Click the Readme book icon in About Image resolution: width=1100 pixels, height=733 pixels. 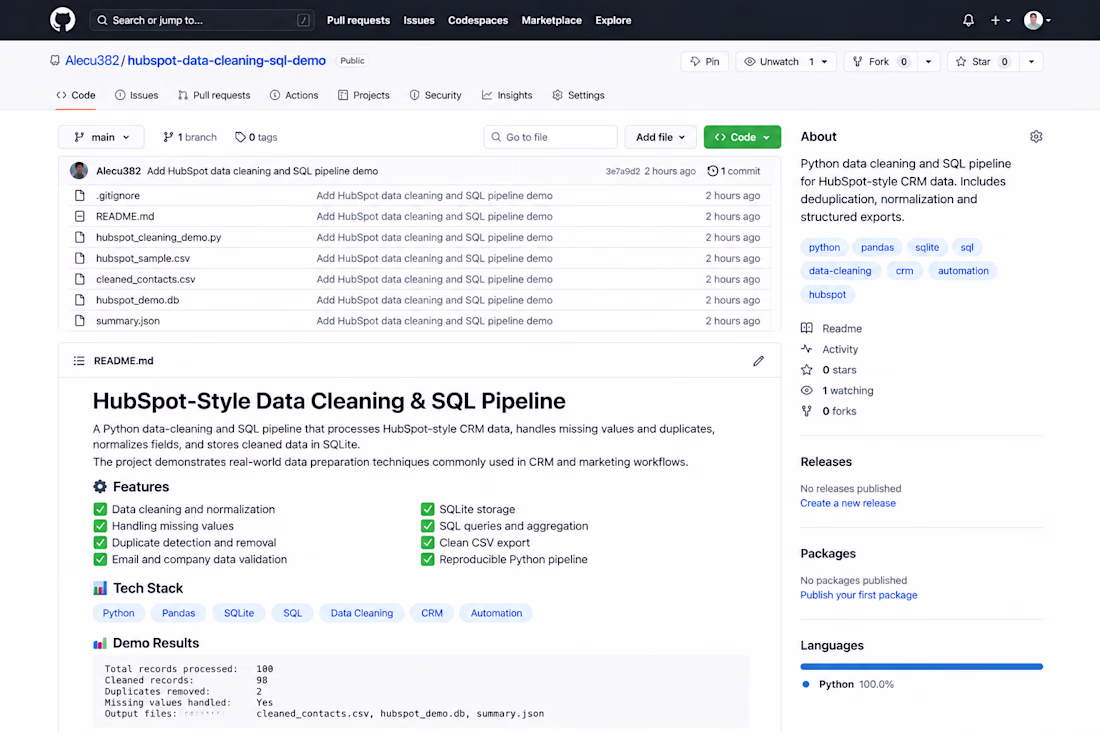coord(807,328)
